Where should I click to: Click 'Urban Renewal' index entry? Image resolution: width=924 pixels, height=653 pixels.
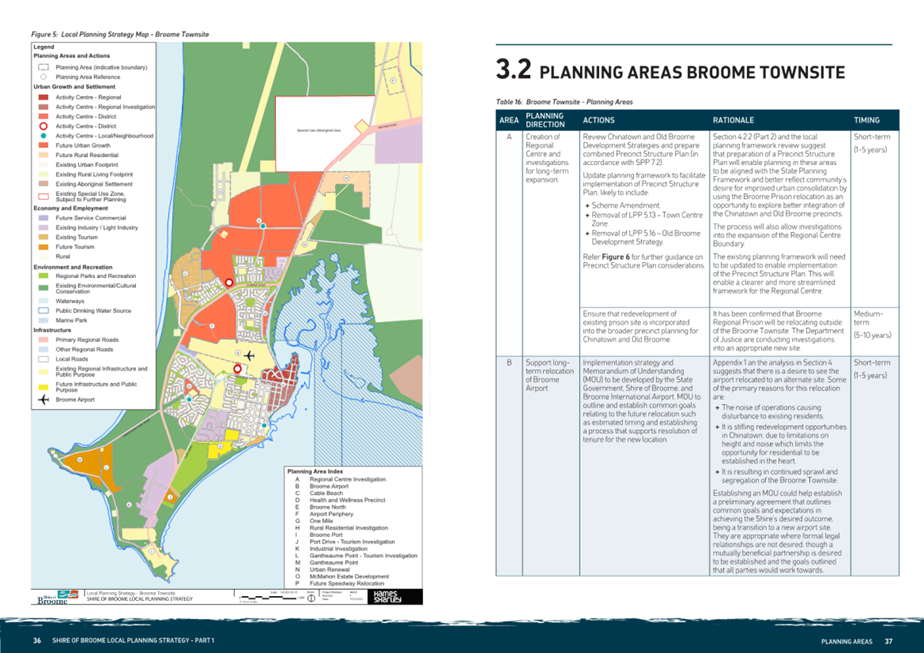click(x=328, y=570)
